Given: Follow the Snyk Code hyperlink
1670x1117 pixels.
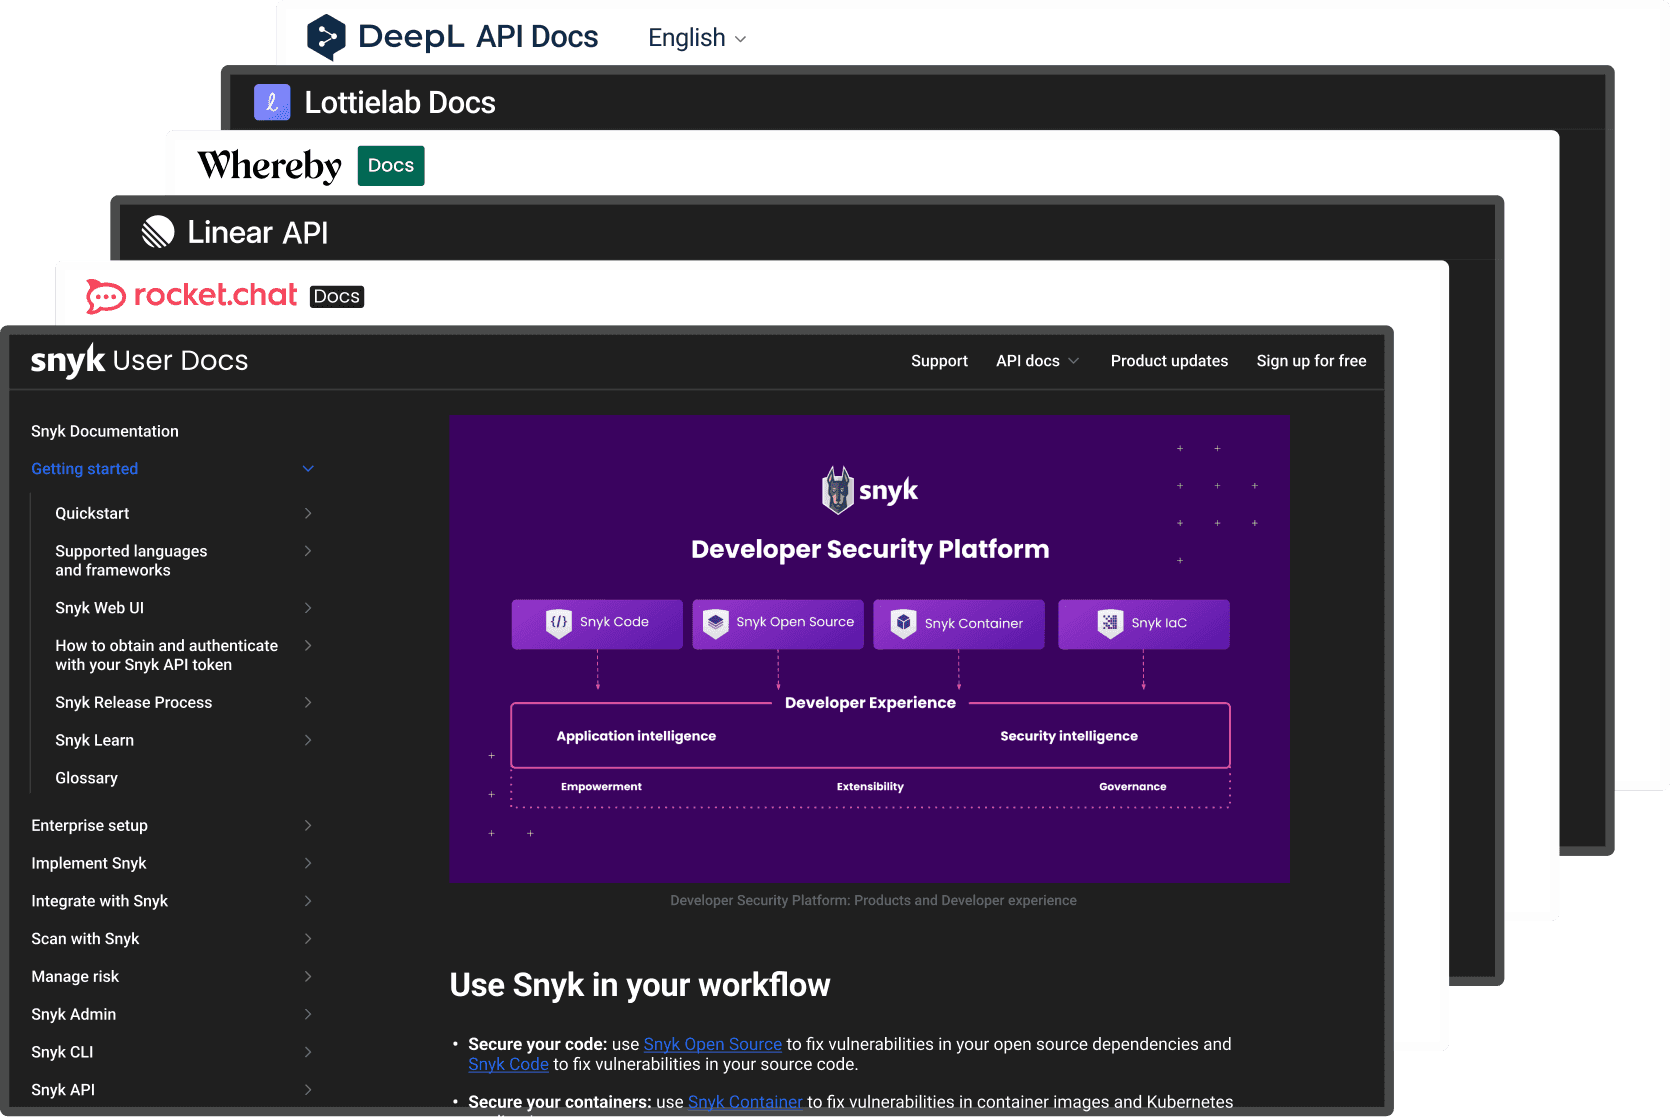Looking at the screenshot, I should coord(508,1064).
